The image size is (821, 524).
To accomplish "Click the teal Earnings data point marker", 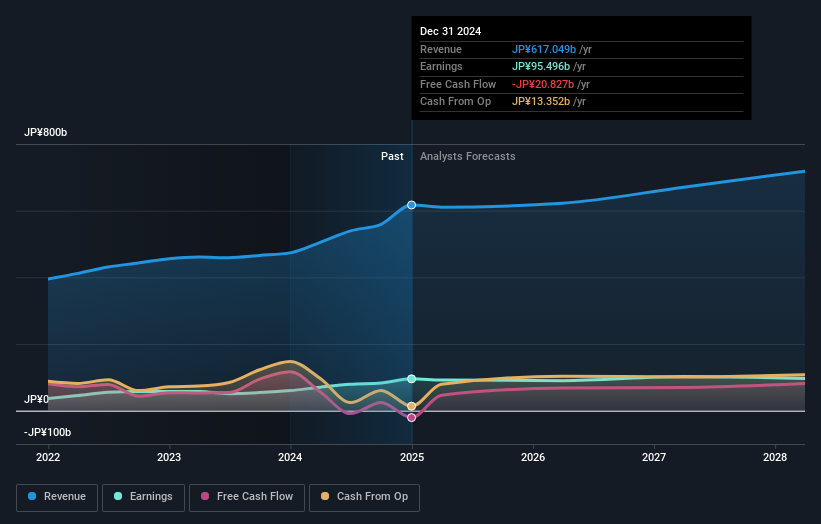I will (x=412, y=378).
